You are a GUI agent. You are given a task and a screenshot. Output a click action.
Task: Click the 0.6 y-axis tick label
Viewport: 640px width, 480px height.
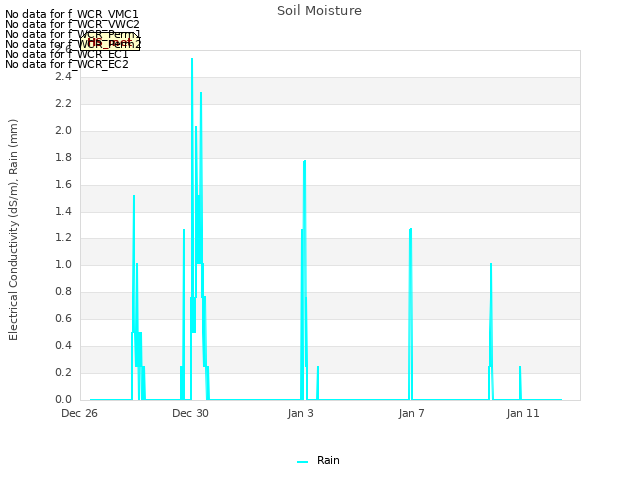[x=63, y=318]
